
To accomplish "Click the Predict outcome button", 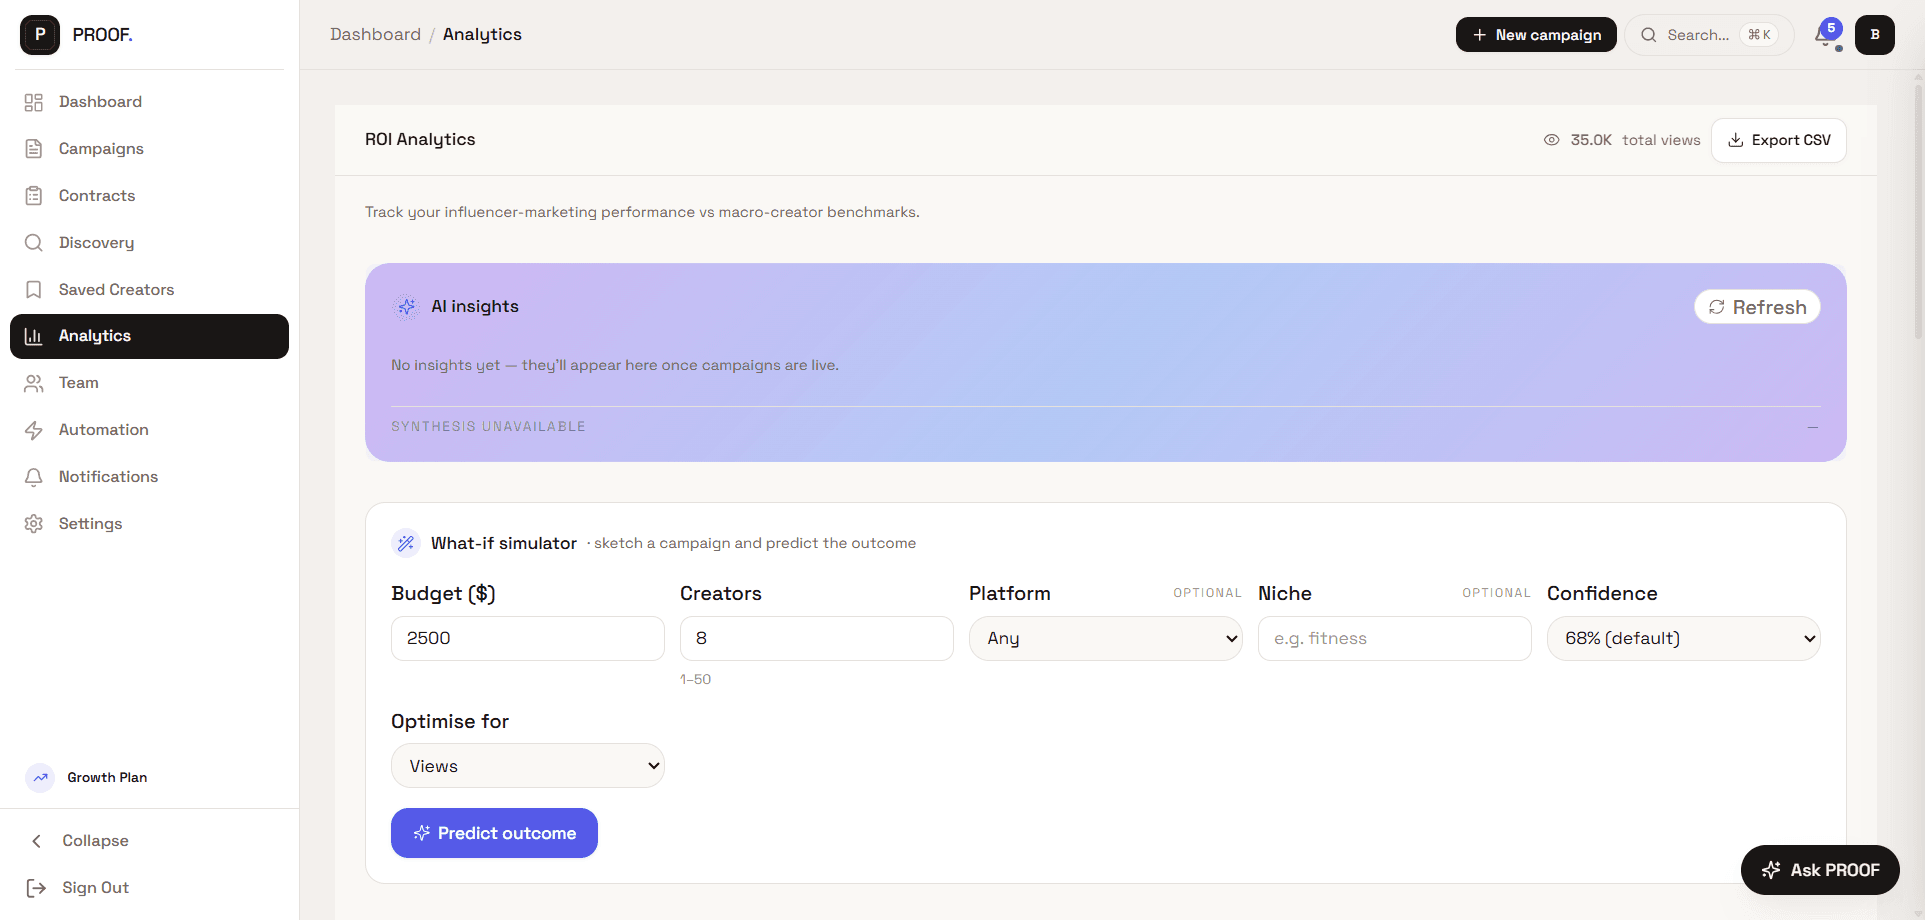I will pyautogui.click(x=494, y=833).
